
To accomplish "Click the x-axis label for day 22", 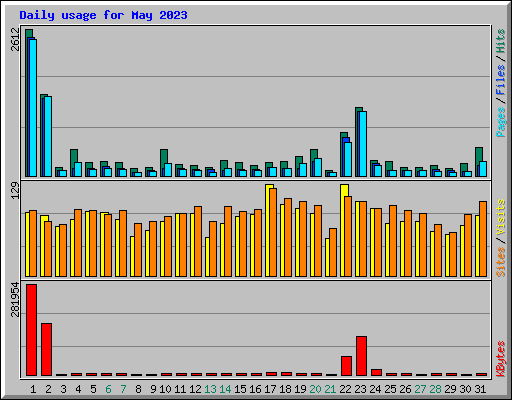I will coord(345,389).
